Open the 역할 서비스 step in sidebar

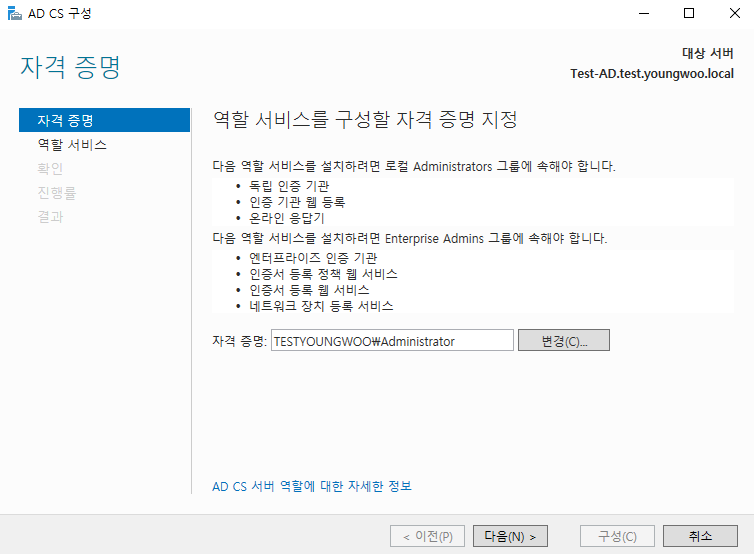(x=72, y=145)
